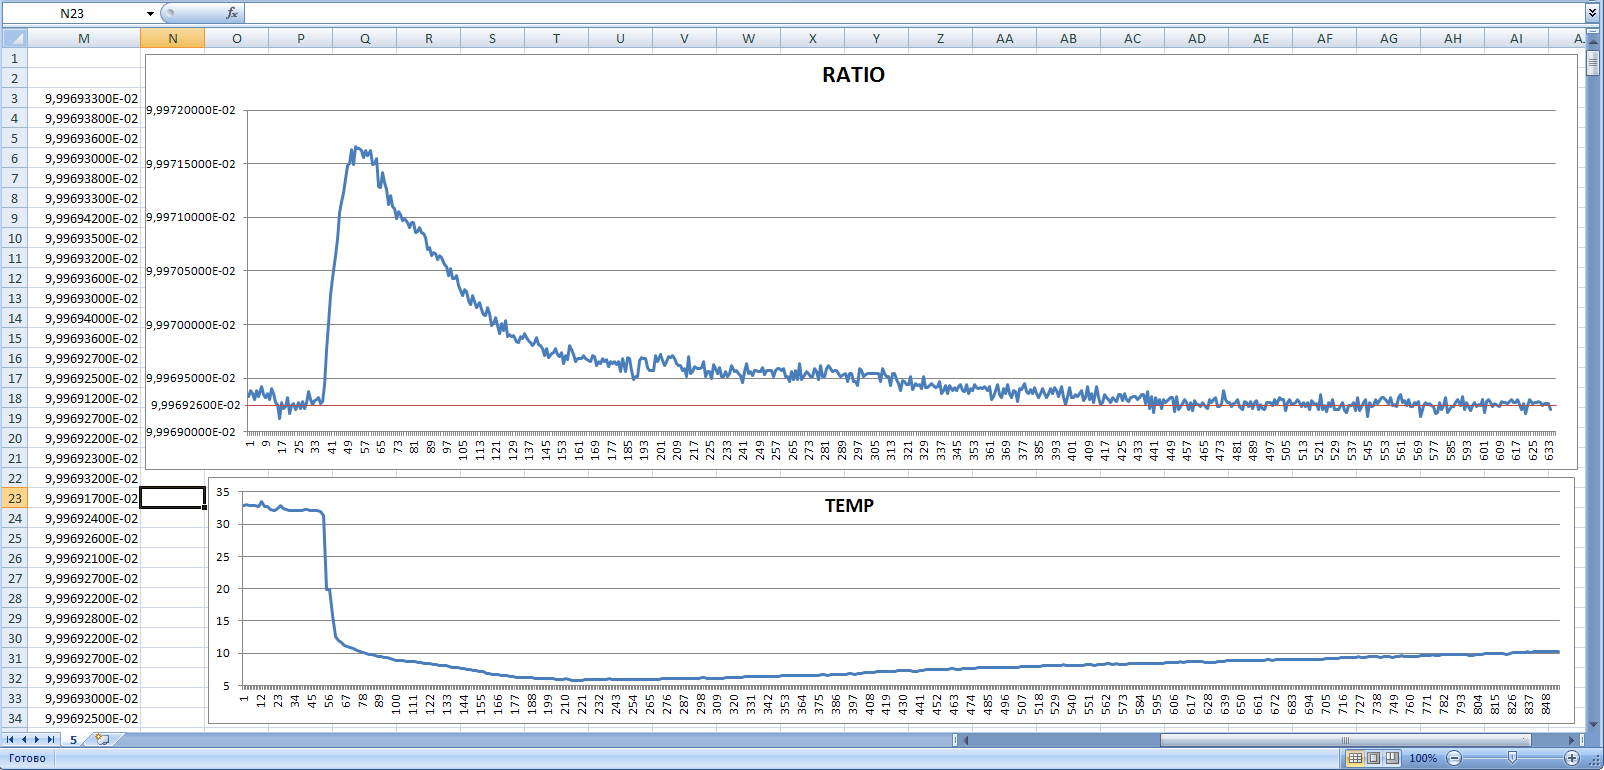The width and height of the screenshot is (1604, 770).
Task: Click the 9,99692600E-02 axis label
Action: [x=195, y=405]
